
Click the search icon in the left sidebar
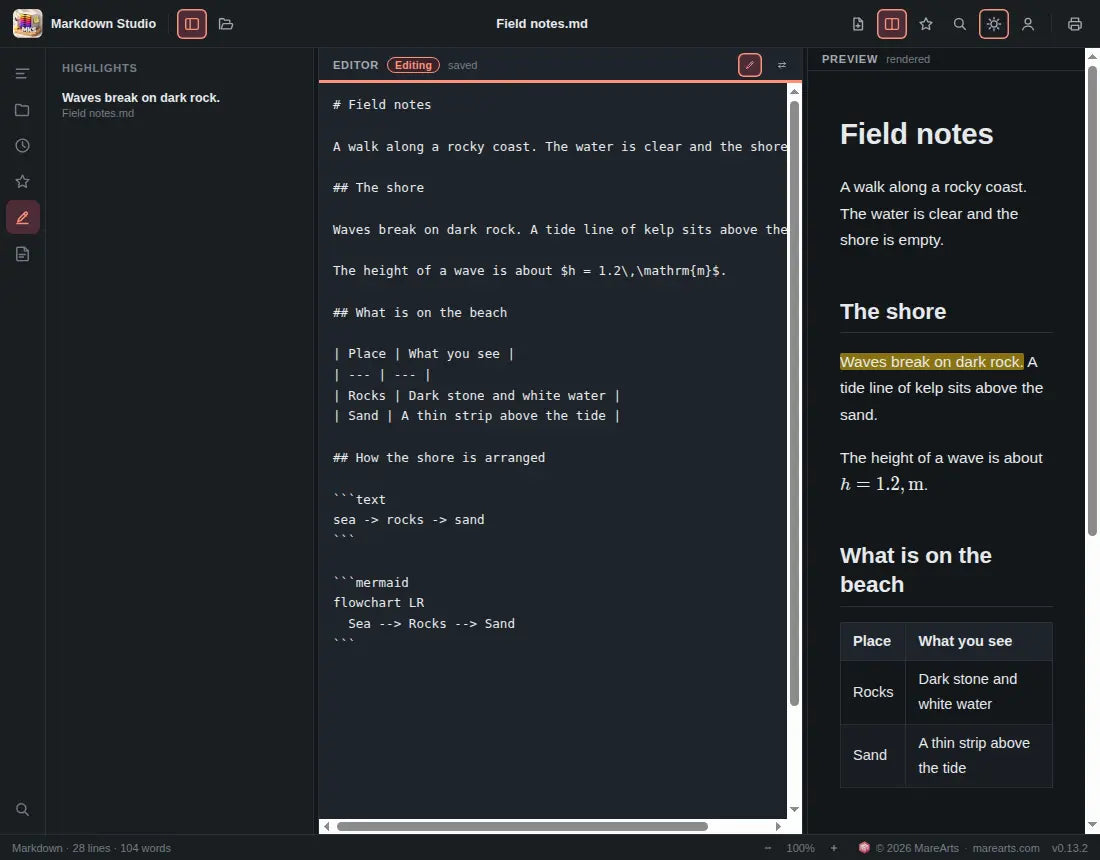point(22,809)
